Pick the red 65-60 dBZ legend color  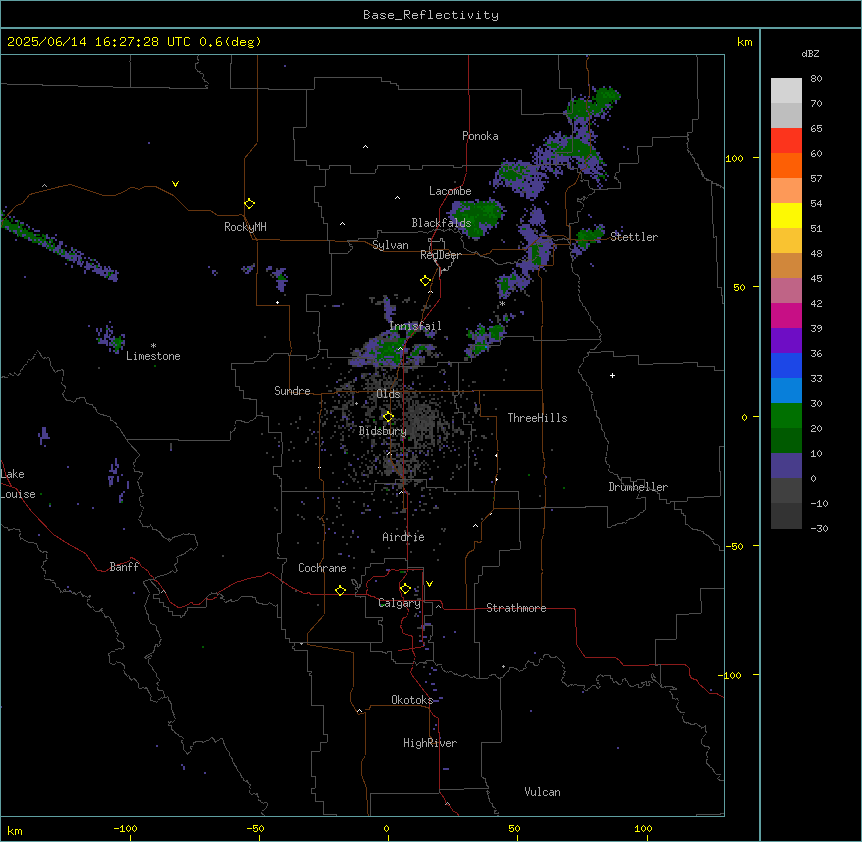pos(786,141)
